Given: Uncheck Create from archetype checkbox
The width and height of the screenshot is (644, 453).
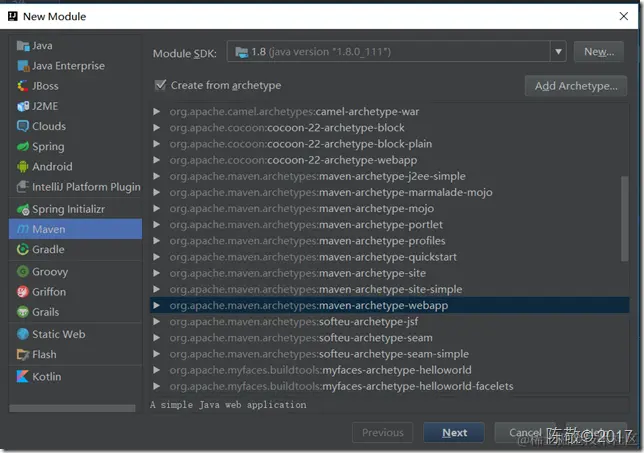Looking at the screenshot, I should pos(160,85).
